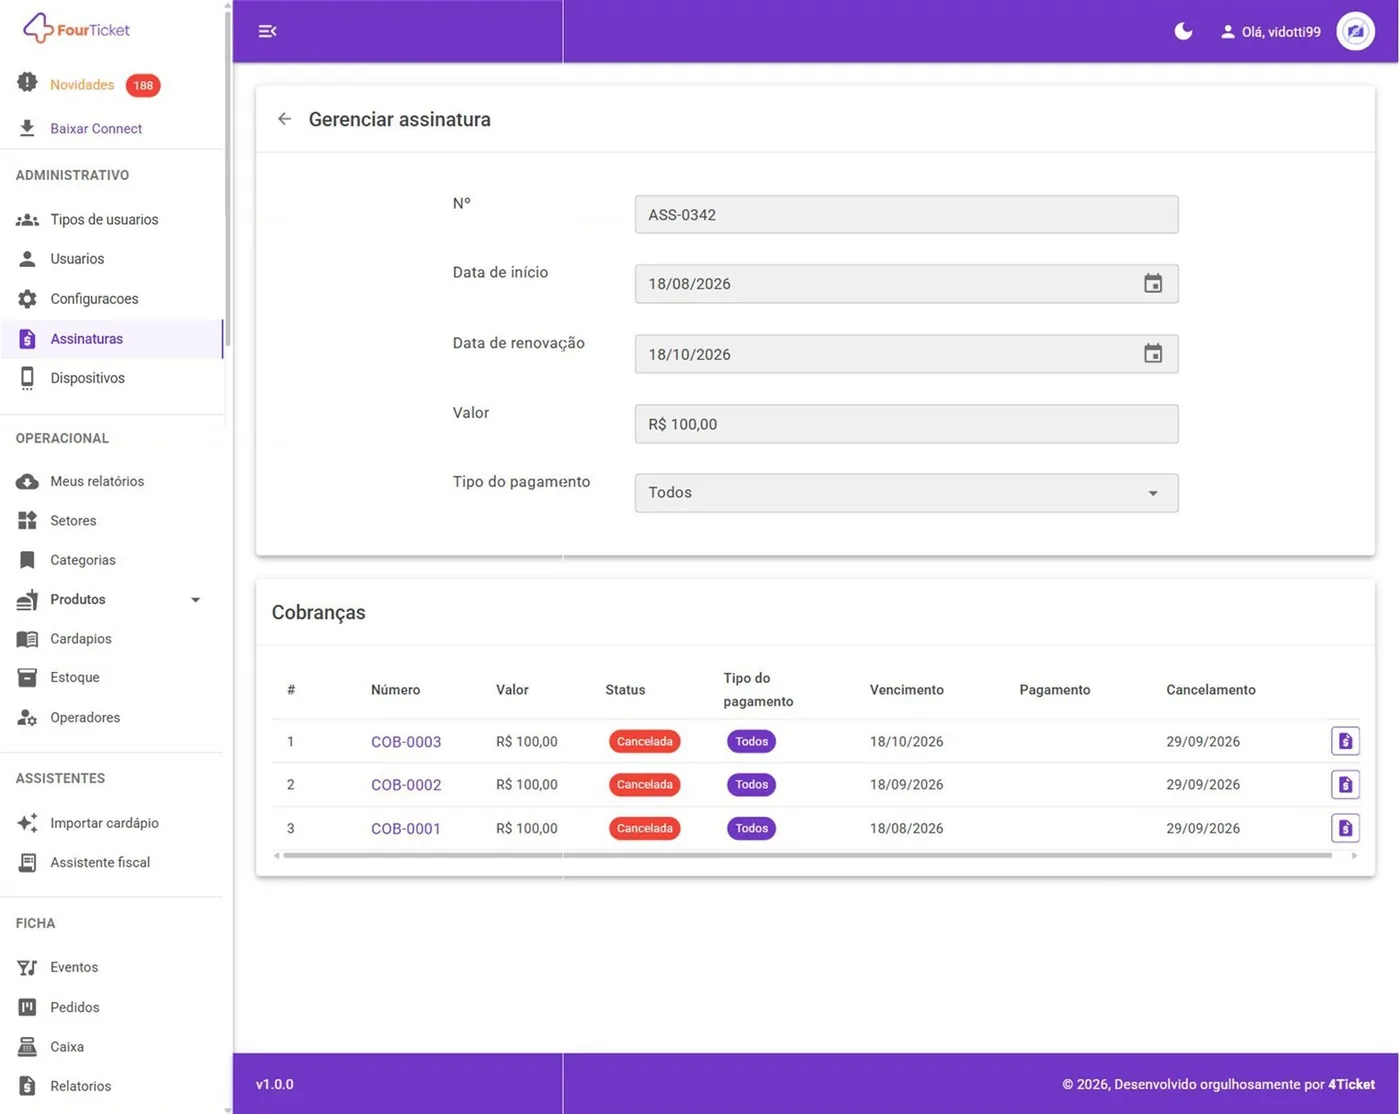Go back using the arrow beside Gerenciar assinatura
Screen dimensions: 1400x1114
[284, 119]
